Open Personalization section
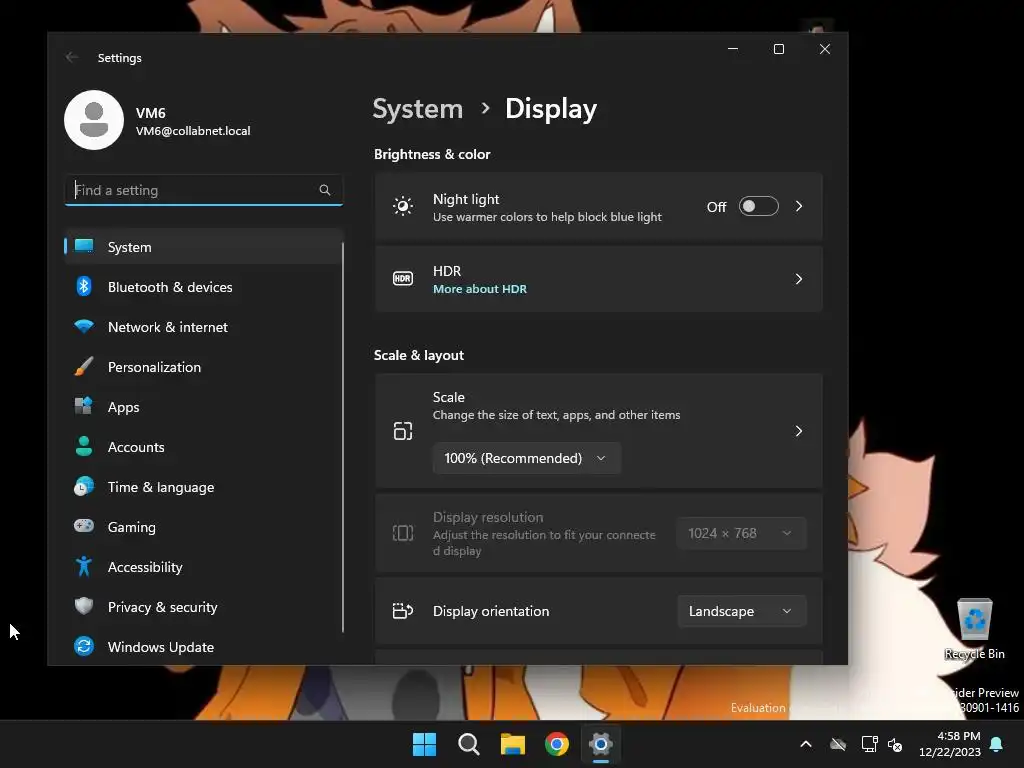 204,366
